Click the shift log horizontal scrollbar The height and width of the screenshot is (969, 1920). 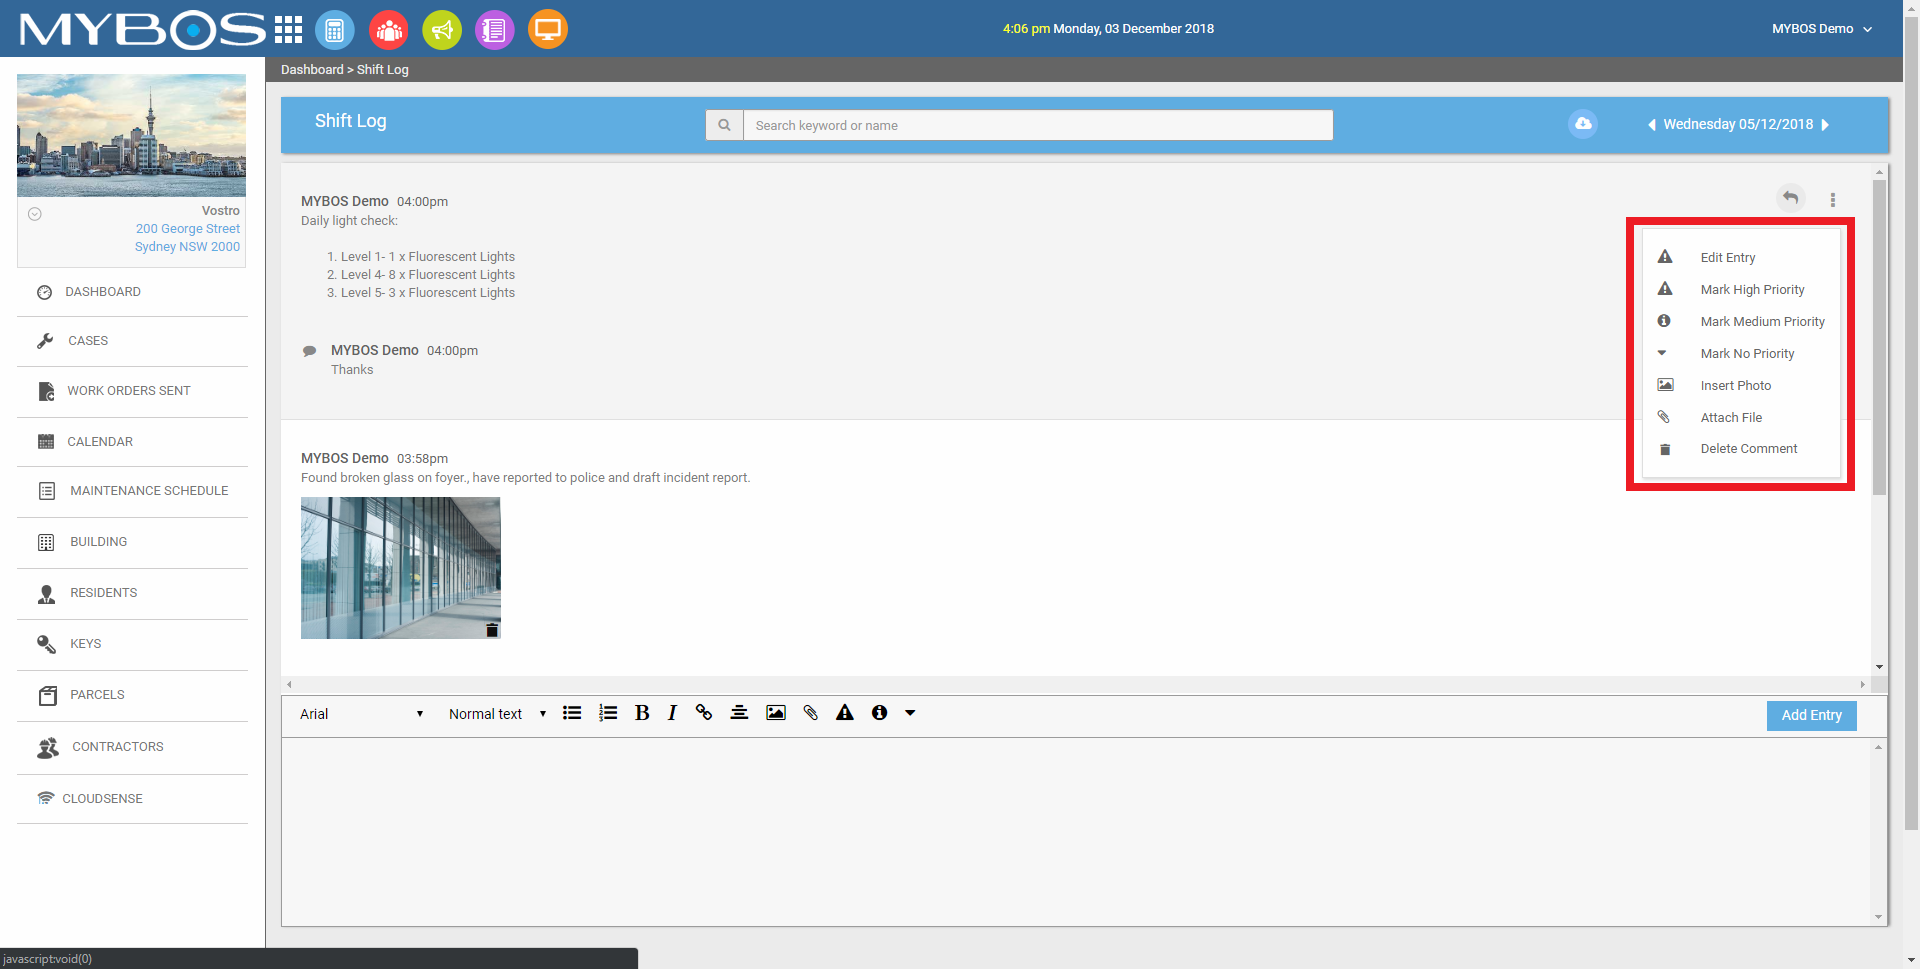click(x=1076, y=685)
